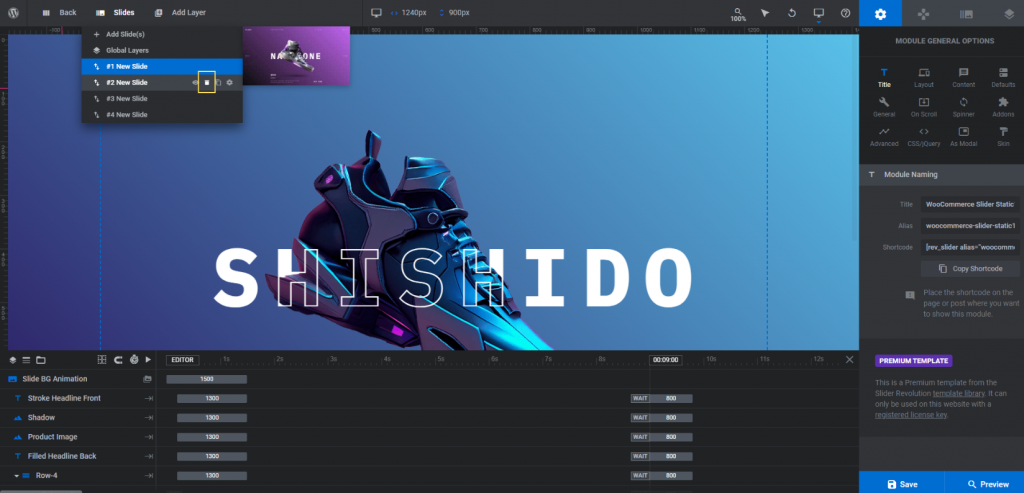This screenshot has width=1024, height=493.
Task: Click timeline list view icon
Action: tap(26, 360)
